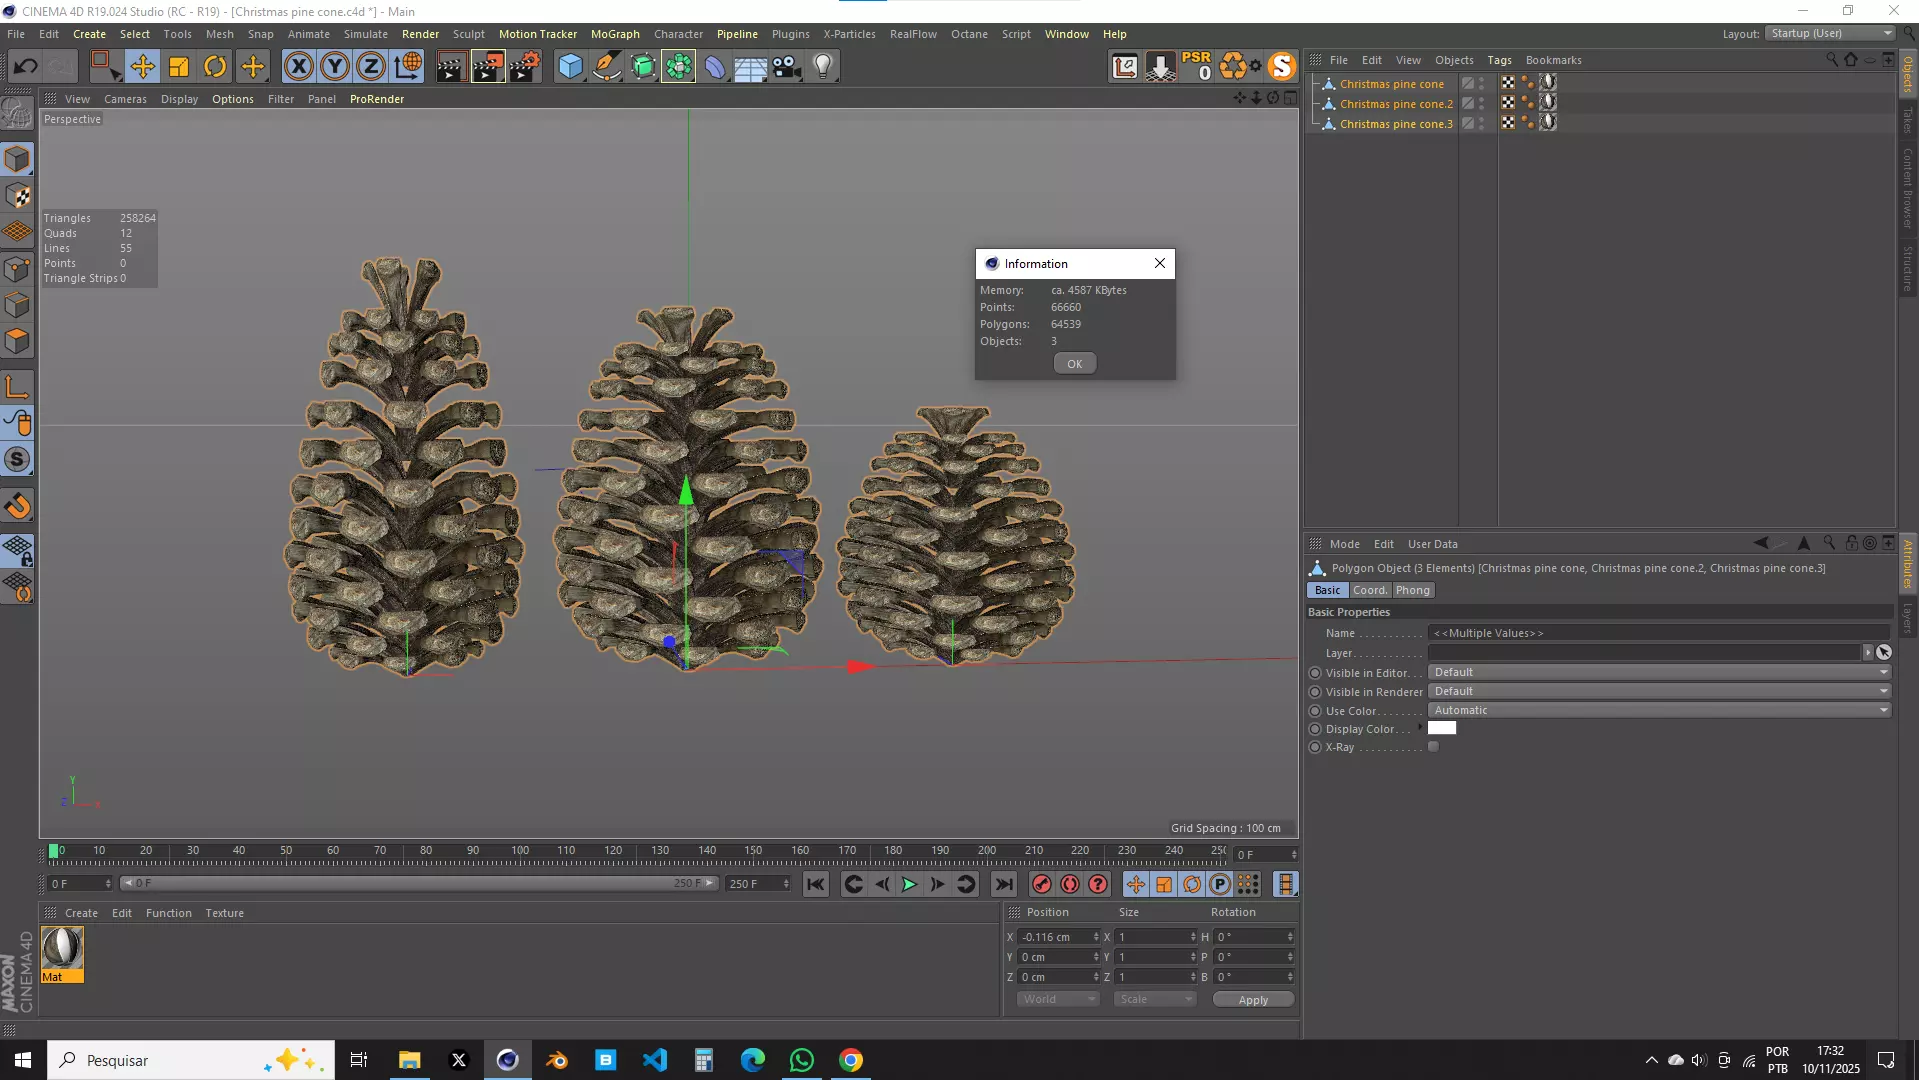Open Object Manager Tags menu
The image size is (1919, 1080).
[x=1499, y=60]
